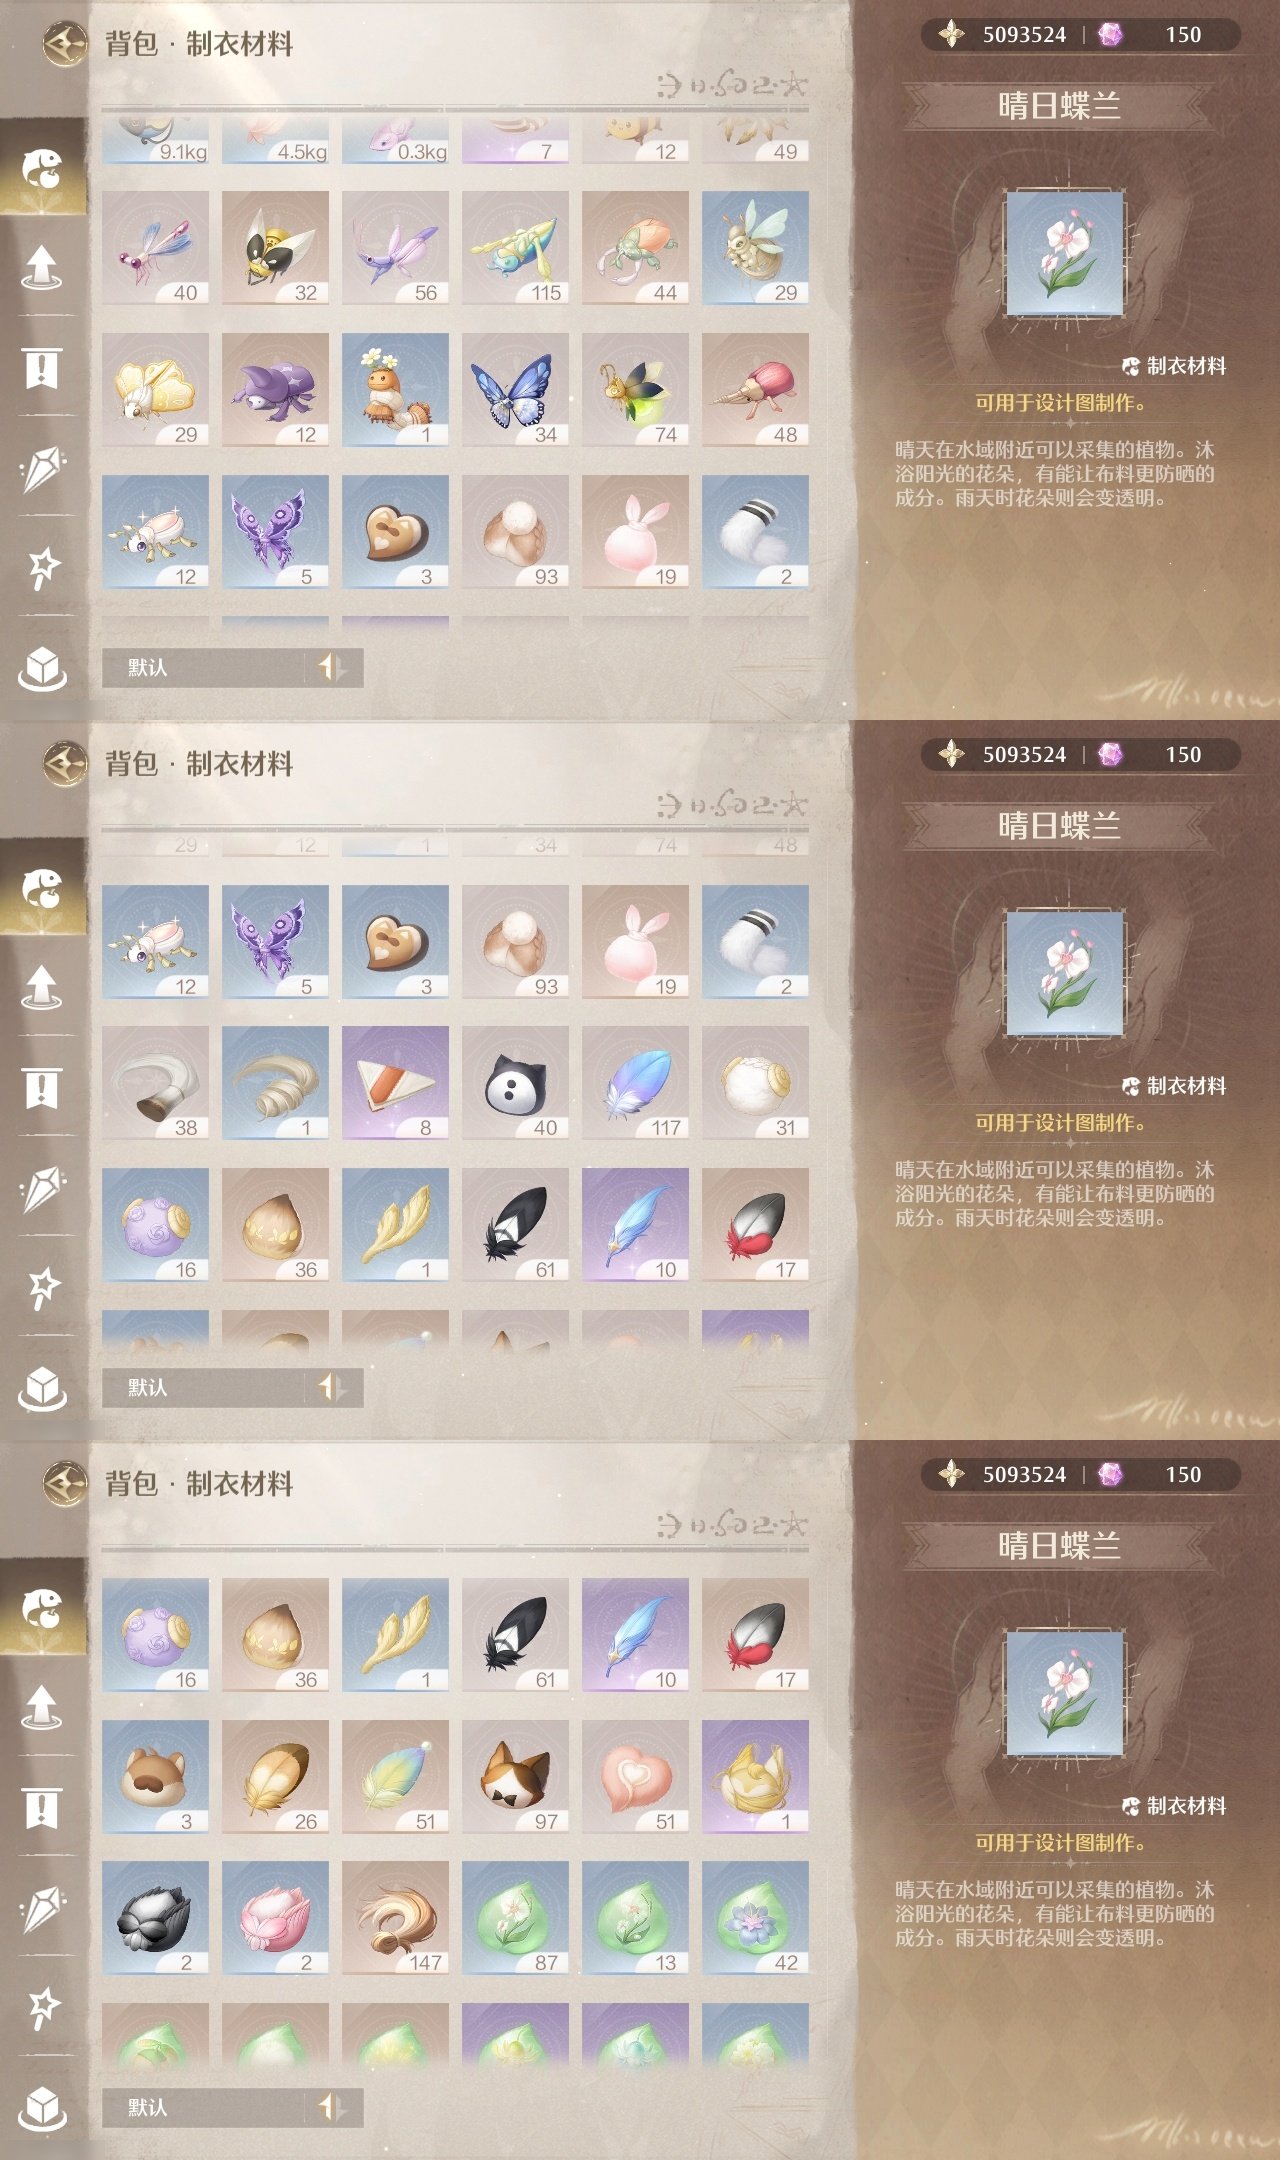
Task: Pick the curled hair material showing 147
Action: [x=395, y=1918]
